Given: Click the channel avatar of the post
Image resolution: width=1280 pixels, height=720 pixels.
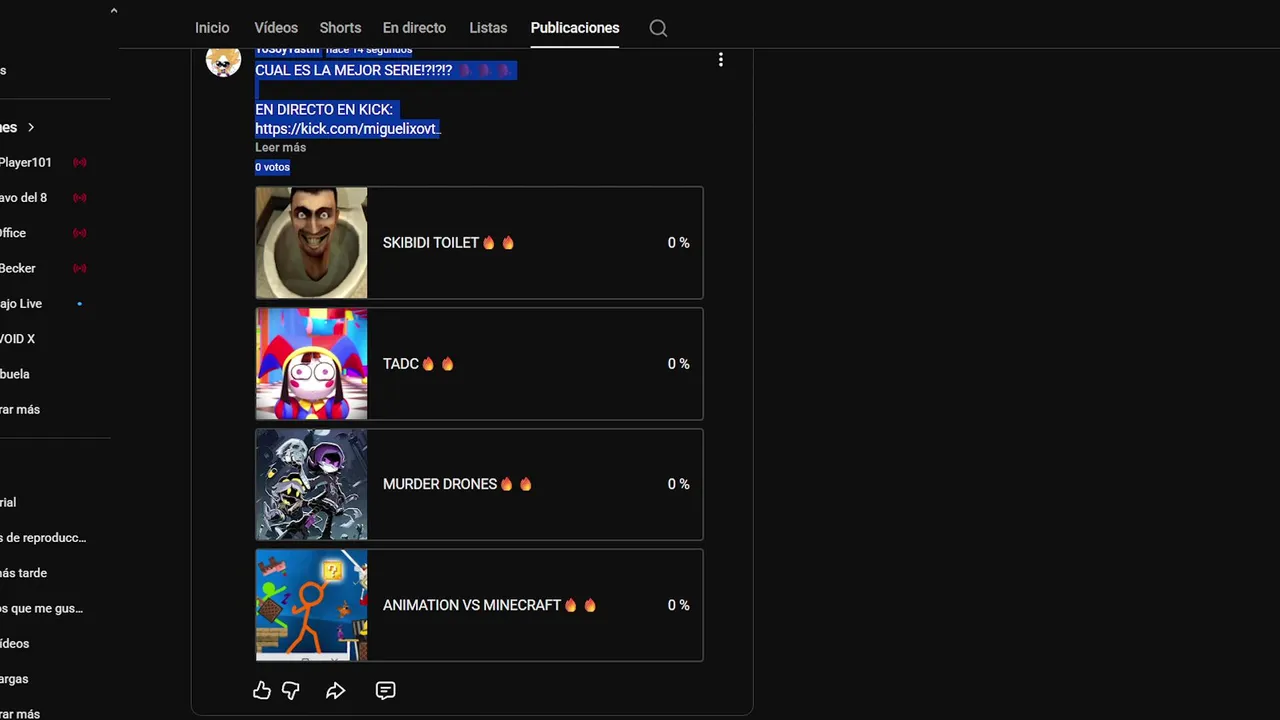Looking at the screenshot, I should point(223,60).
